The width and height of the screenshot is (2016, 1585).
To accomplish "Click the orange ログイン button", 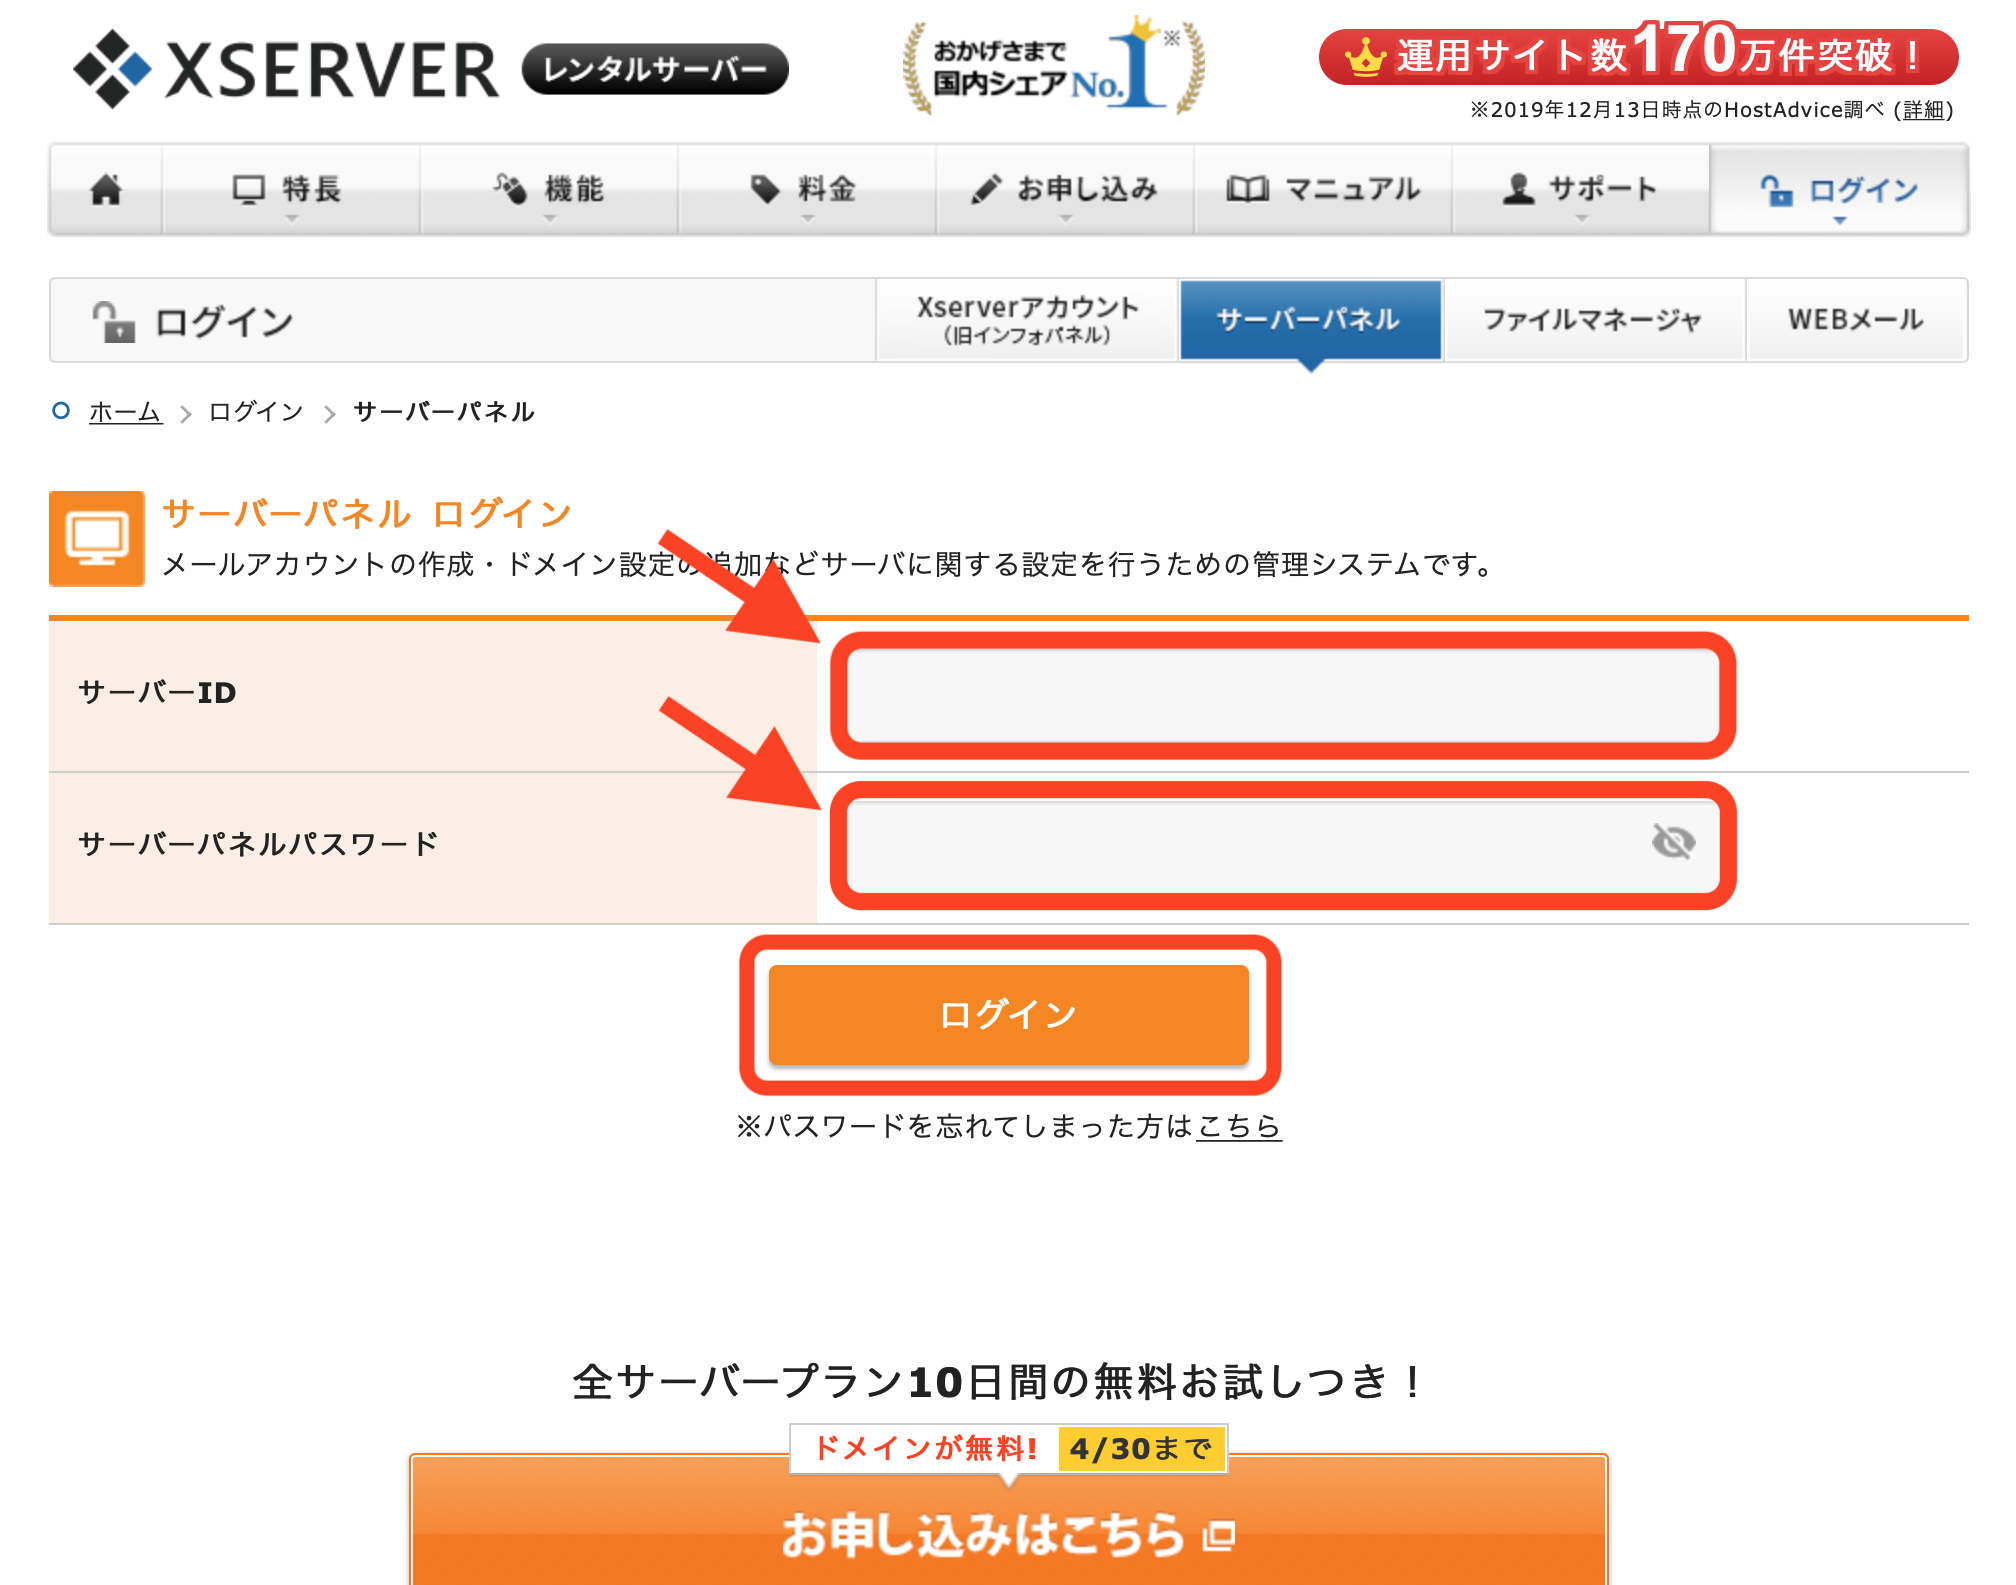I will pyautogui.click(x=1009, y=1015).
